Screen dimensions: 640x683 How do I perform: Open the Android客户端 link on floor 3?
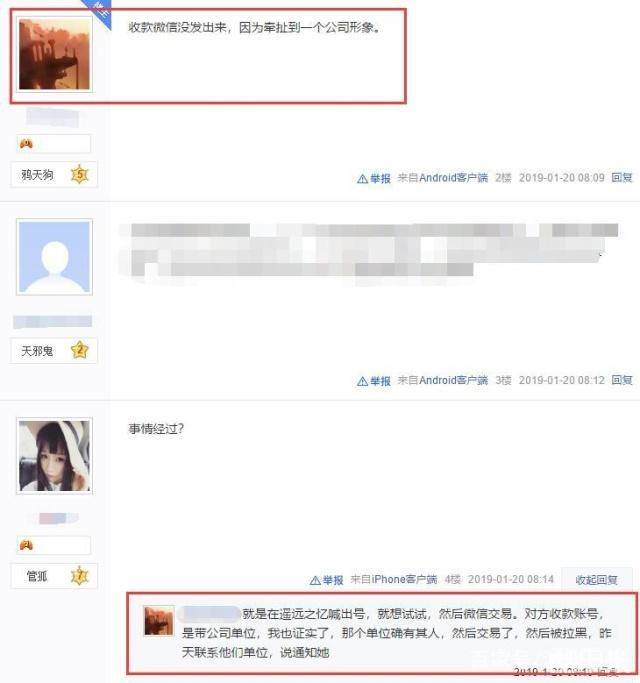(454, 380)
